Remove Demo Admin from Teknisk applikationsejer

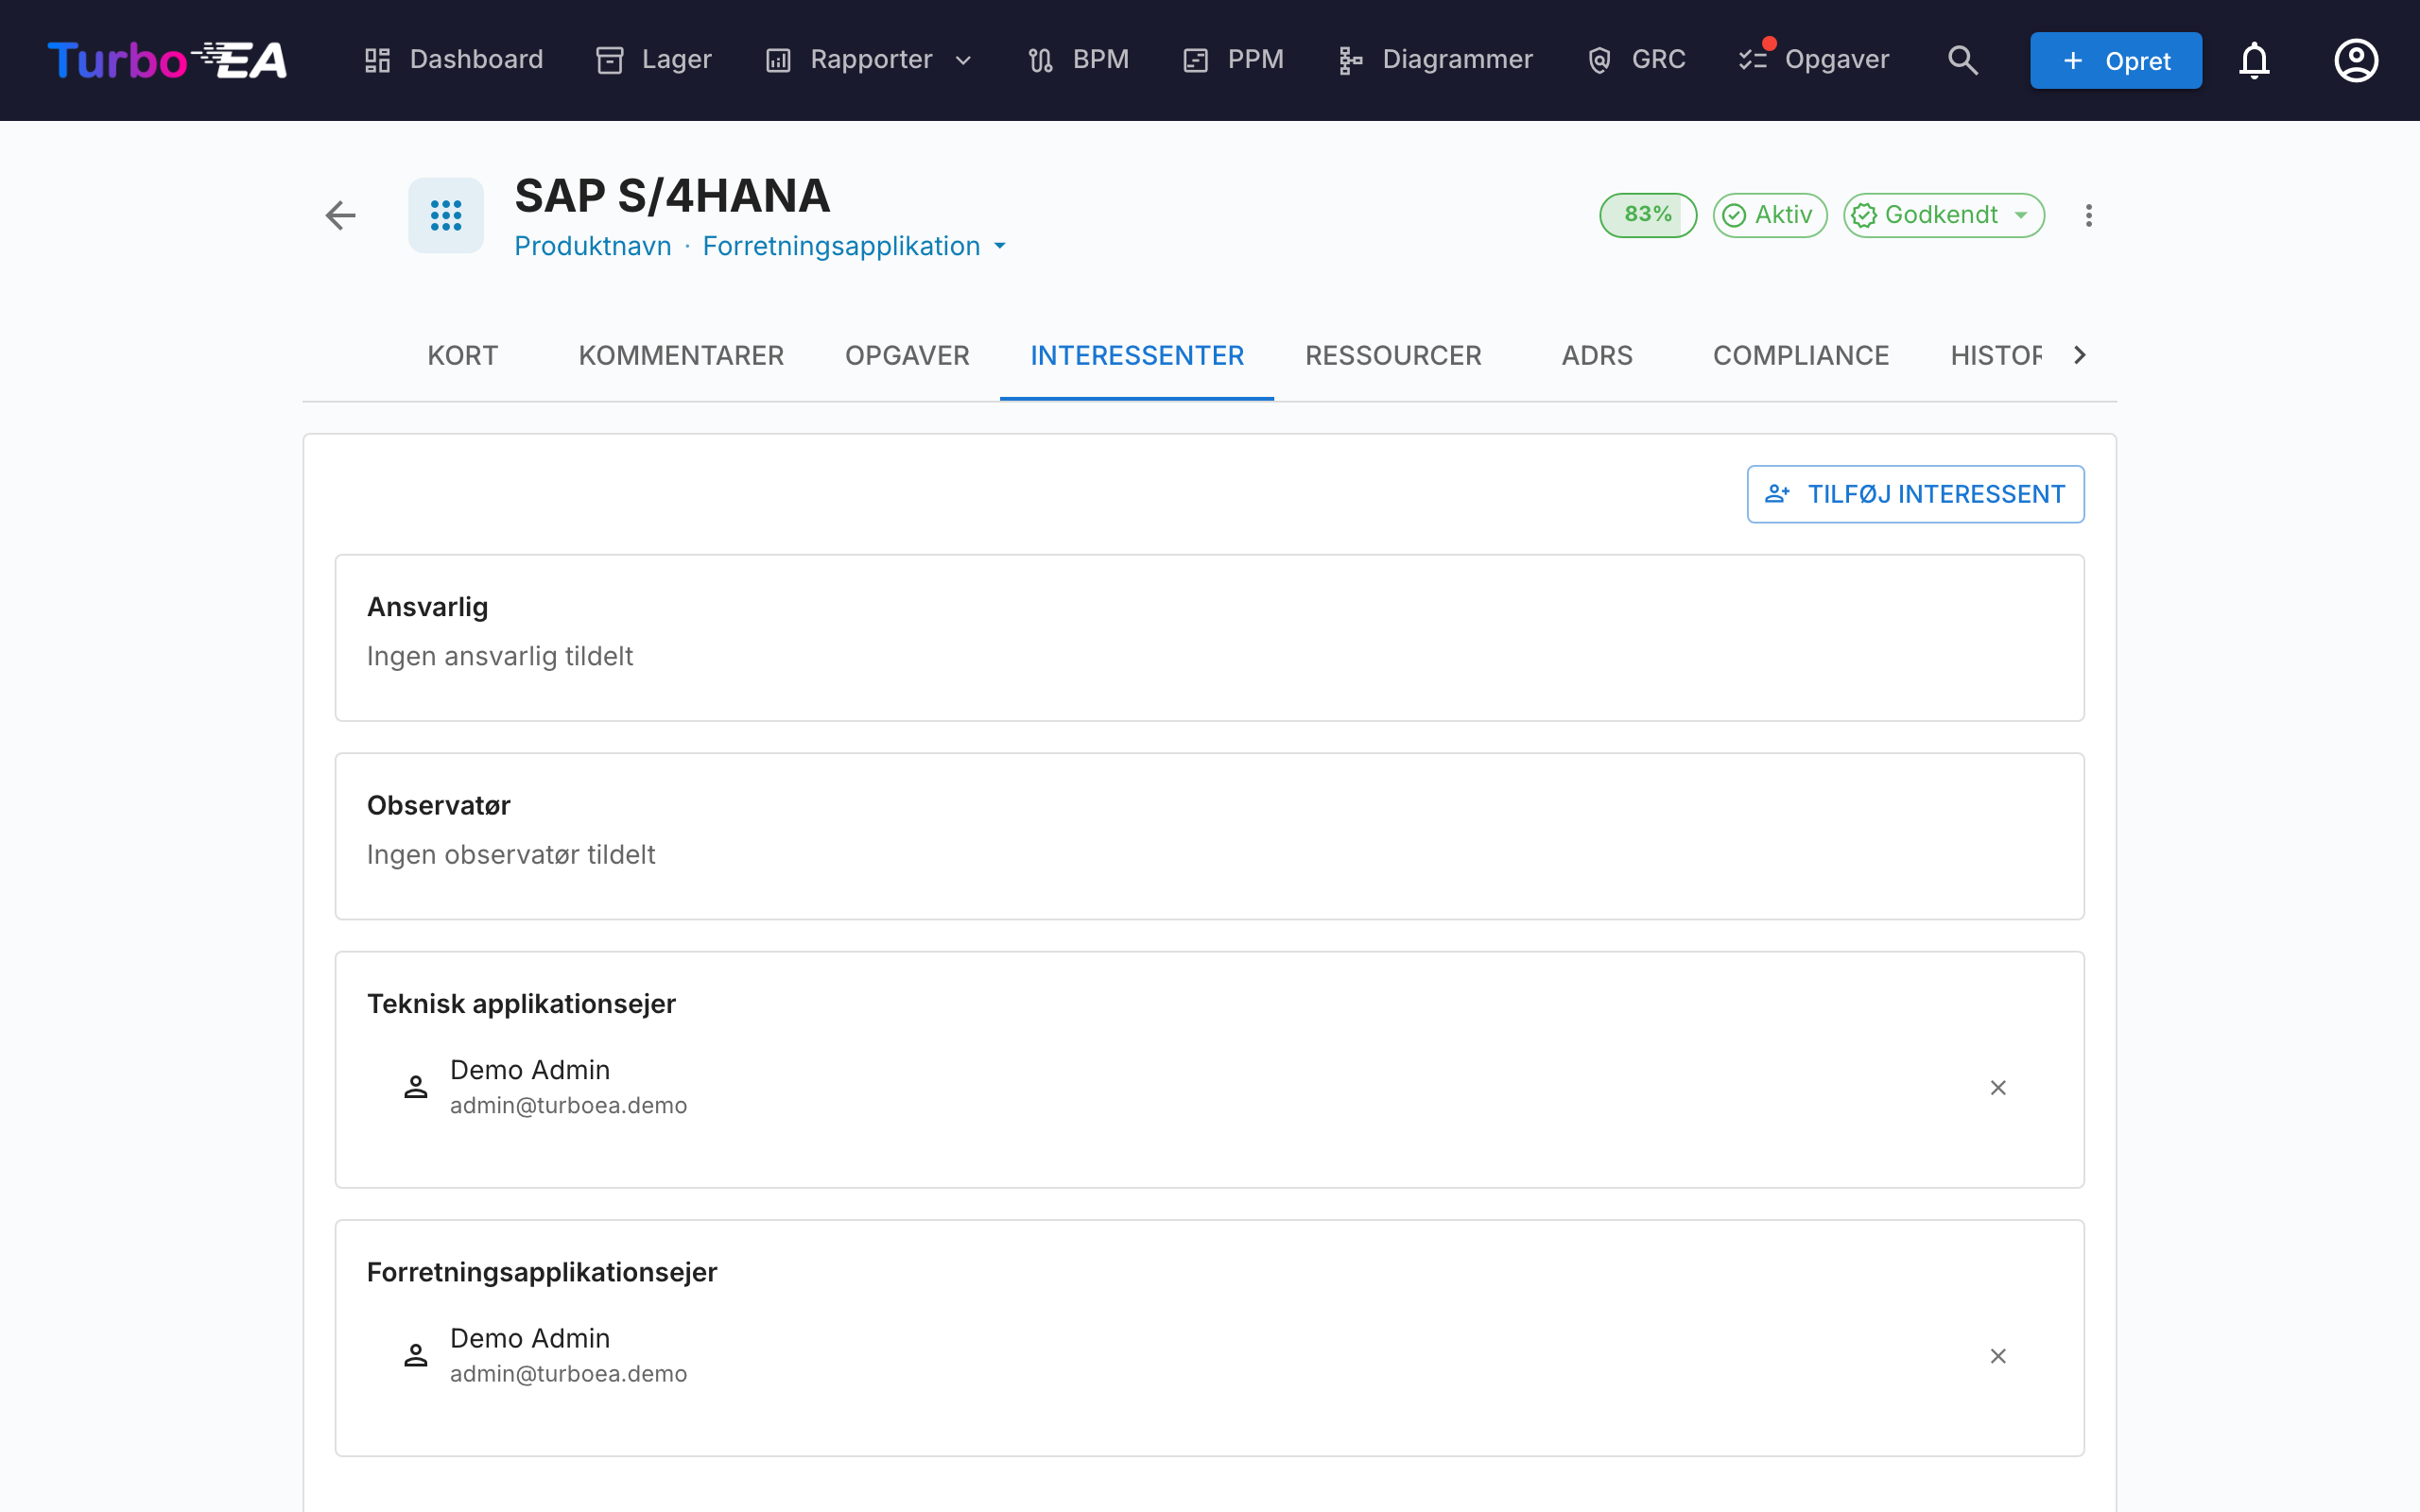[1998, 1087]
